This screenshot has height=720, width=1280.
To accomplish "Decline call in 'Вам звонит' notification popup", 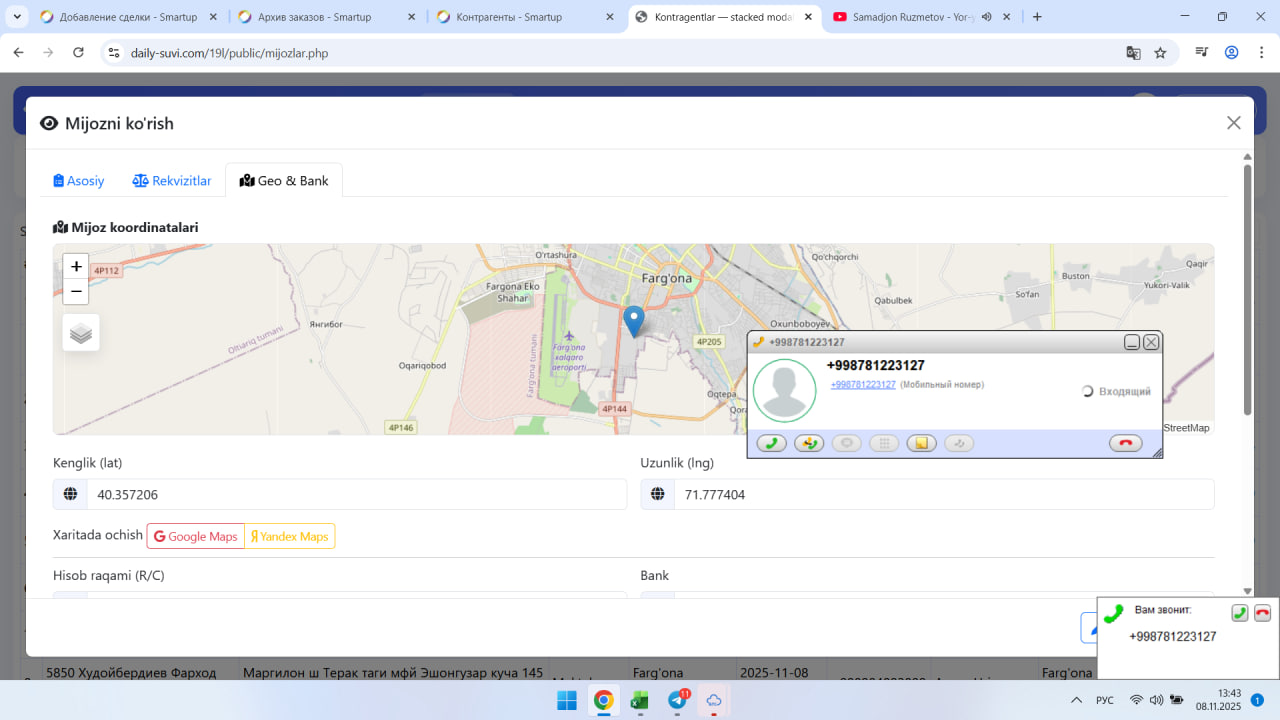I will tap(1262, 613).
